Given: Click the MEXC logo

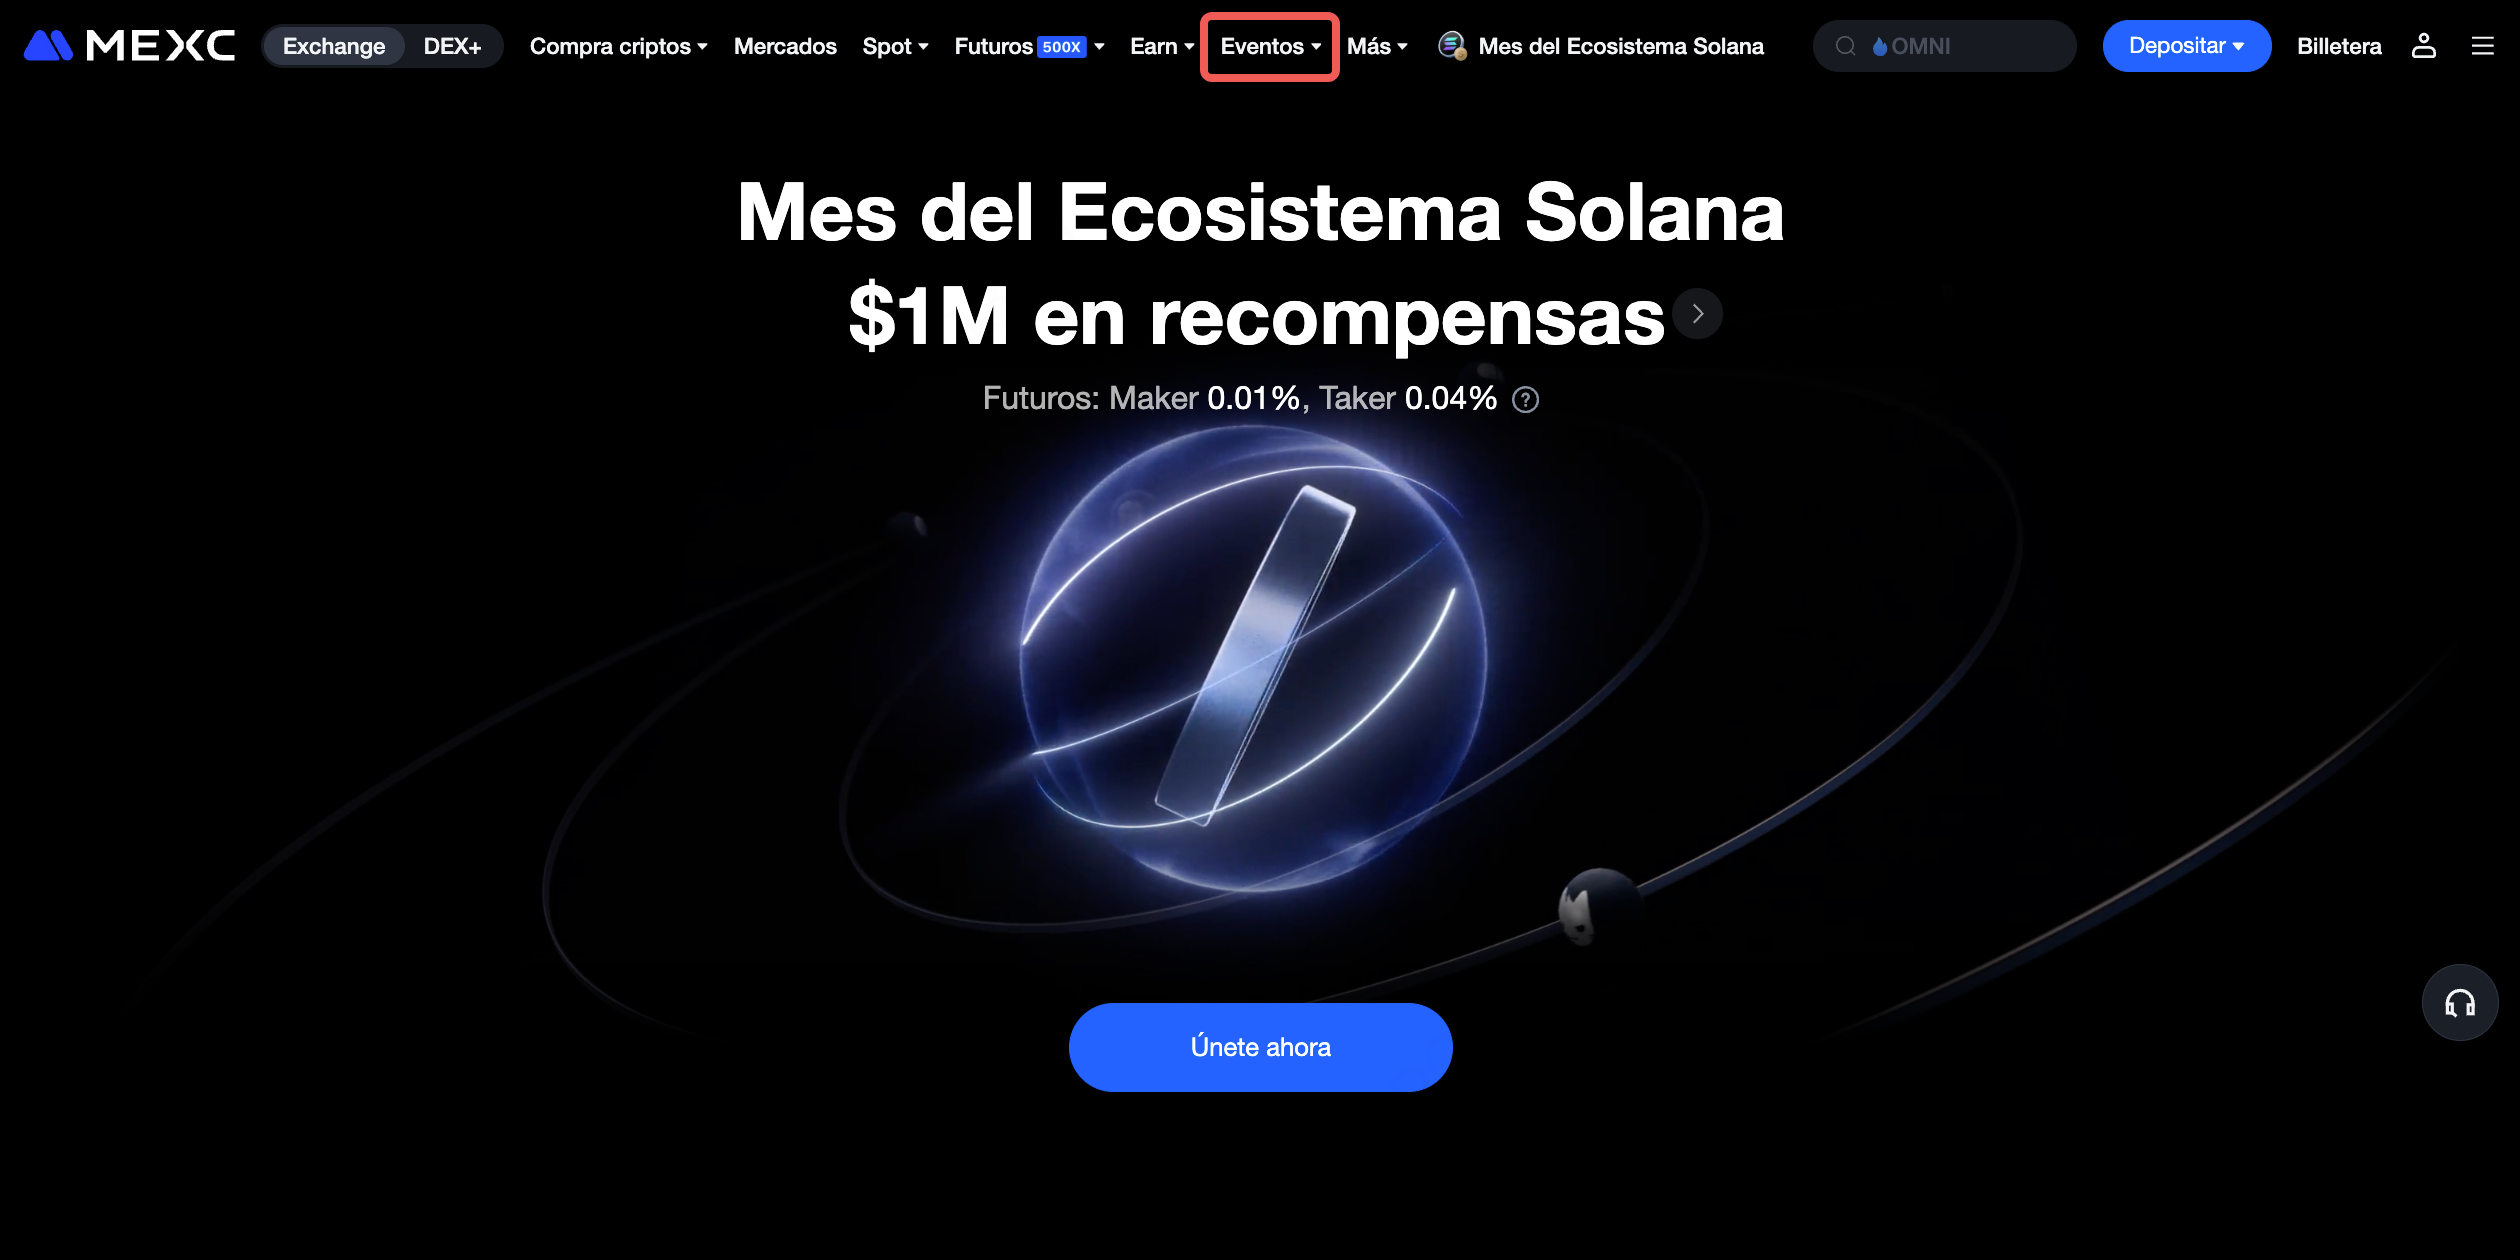Looking at the screenshot, I should tap(130, 46).
